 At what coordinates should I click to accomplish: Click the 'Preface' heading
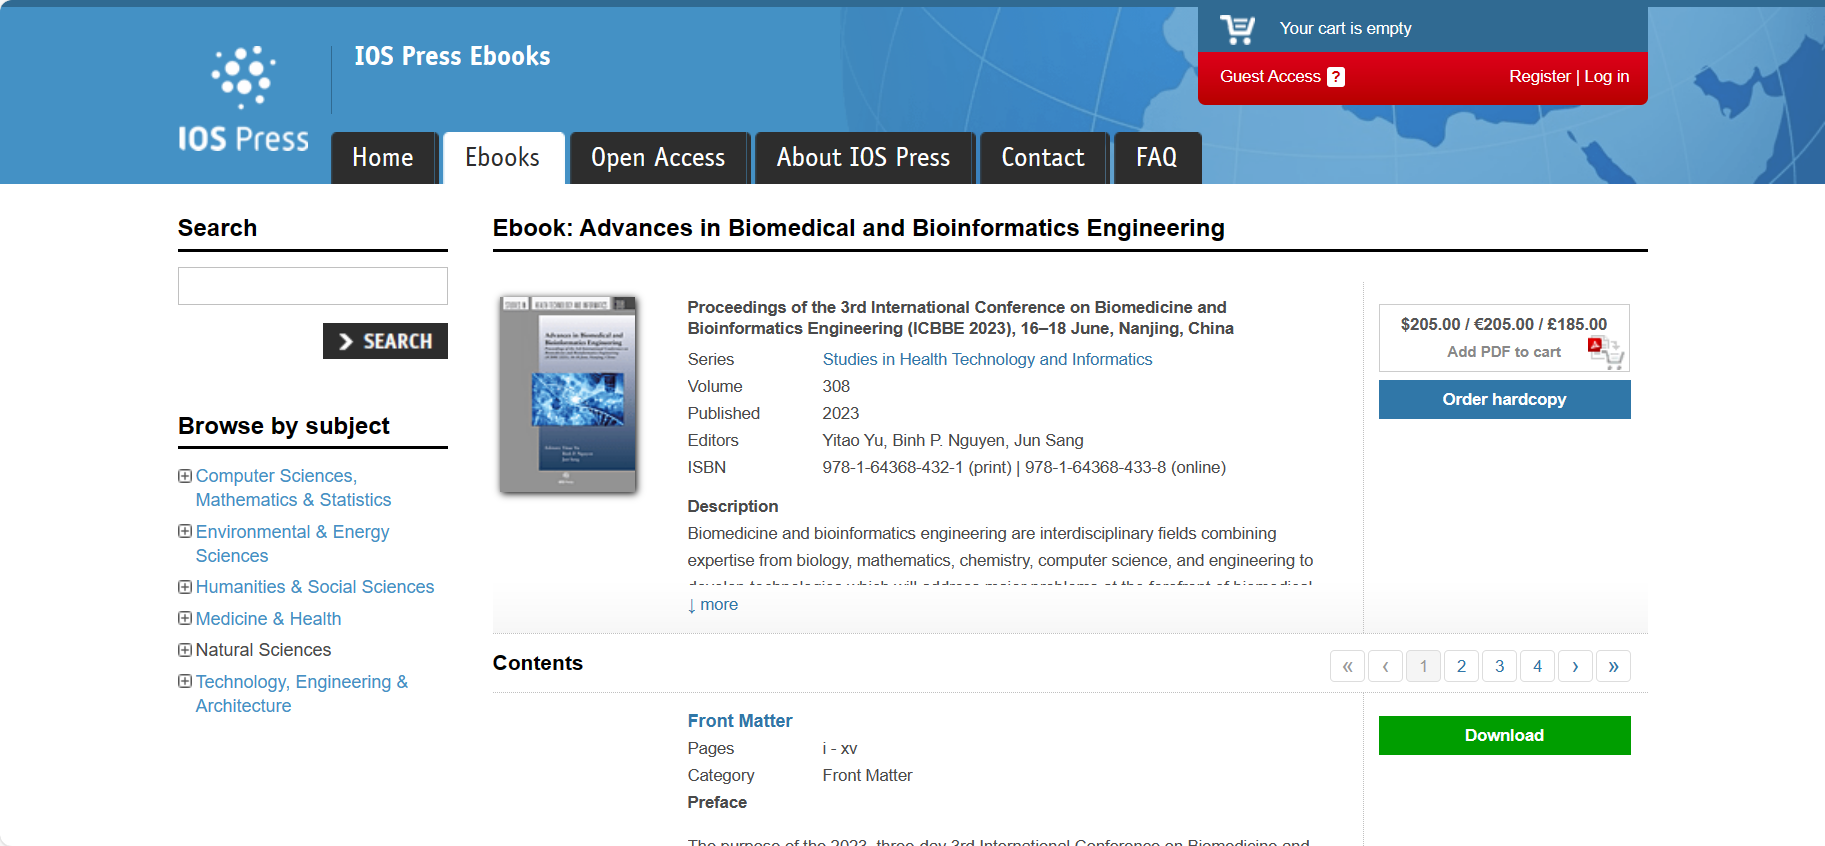point(717,802)
